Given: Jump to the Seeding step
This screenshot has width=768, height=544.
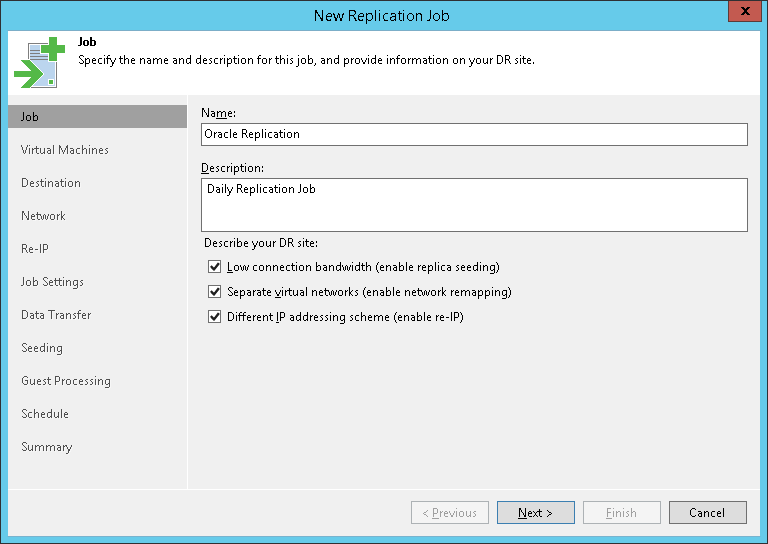Looking at the screenshot, I should point(42,348).
